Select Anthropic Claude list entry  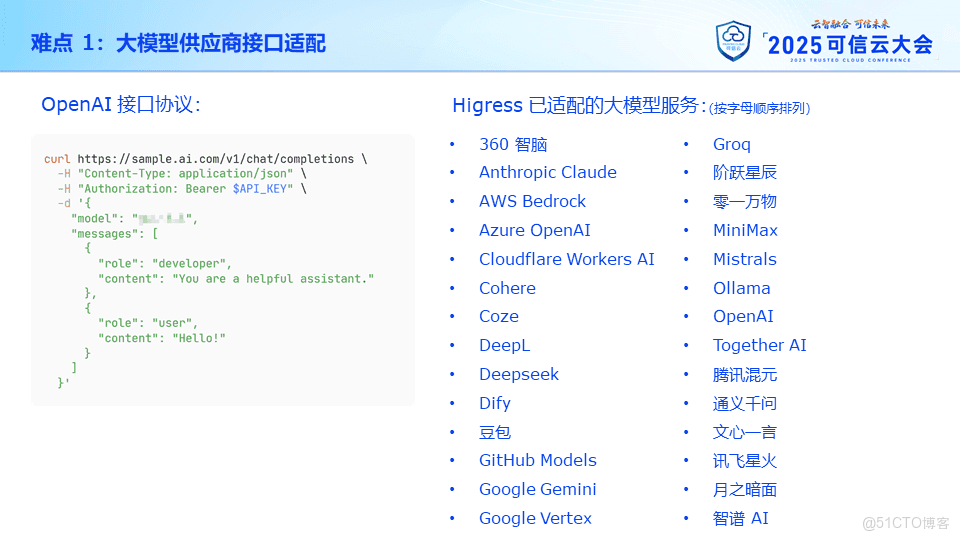[x=548, y=173]
